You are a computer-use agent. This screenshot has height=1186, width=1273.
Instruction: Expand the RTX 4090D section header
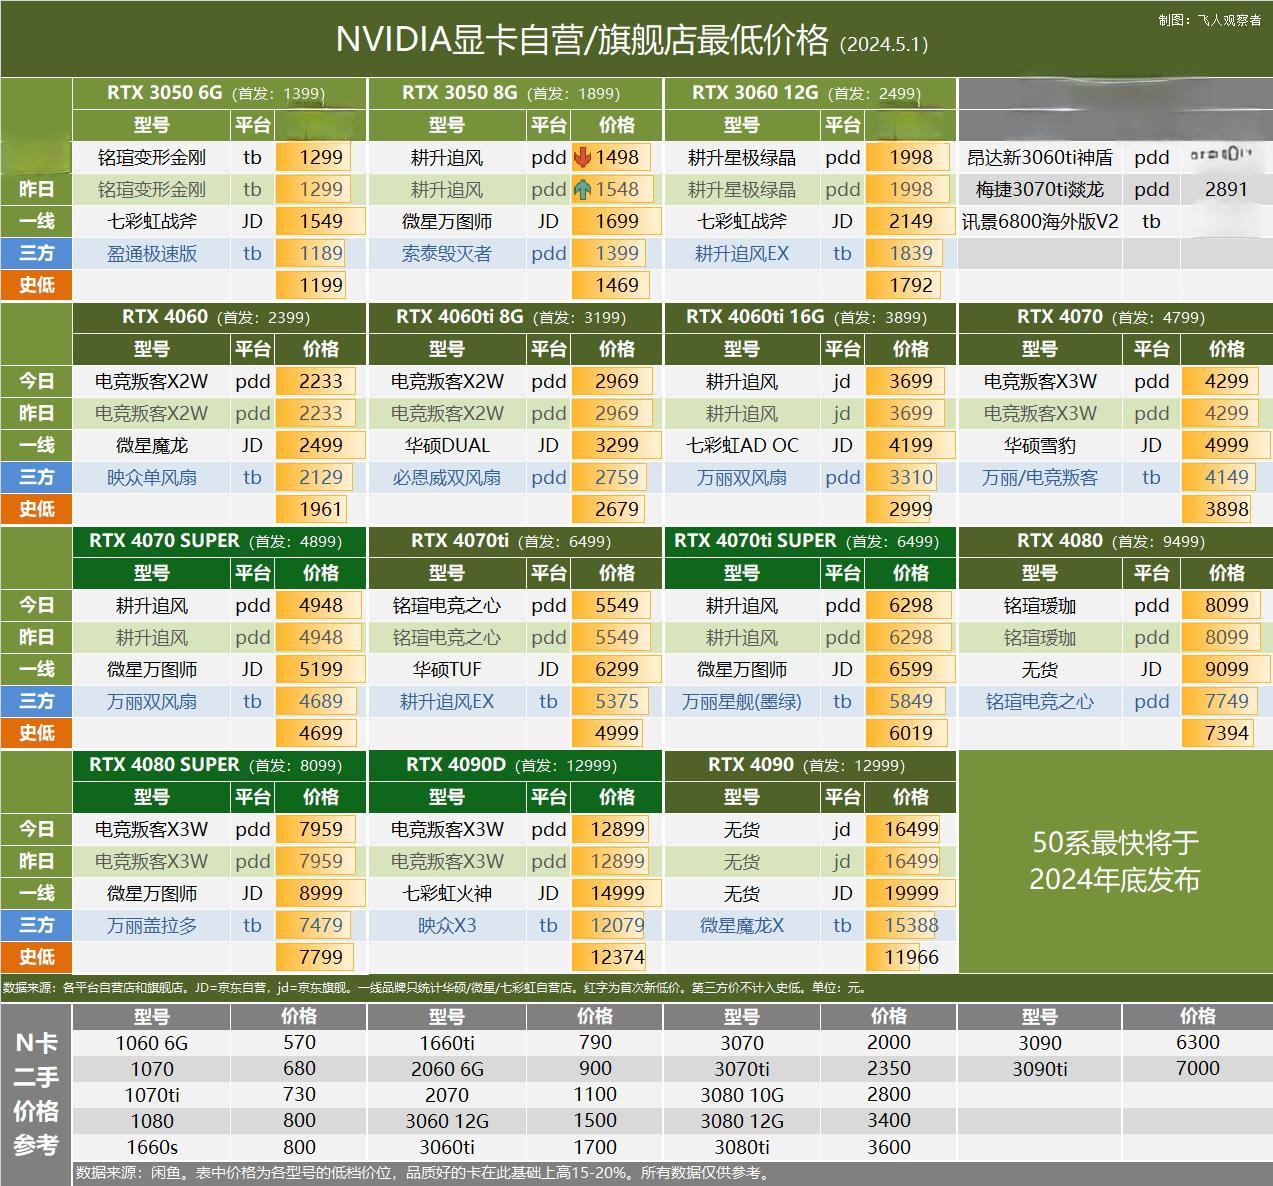click(x=514, y=765)
